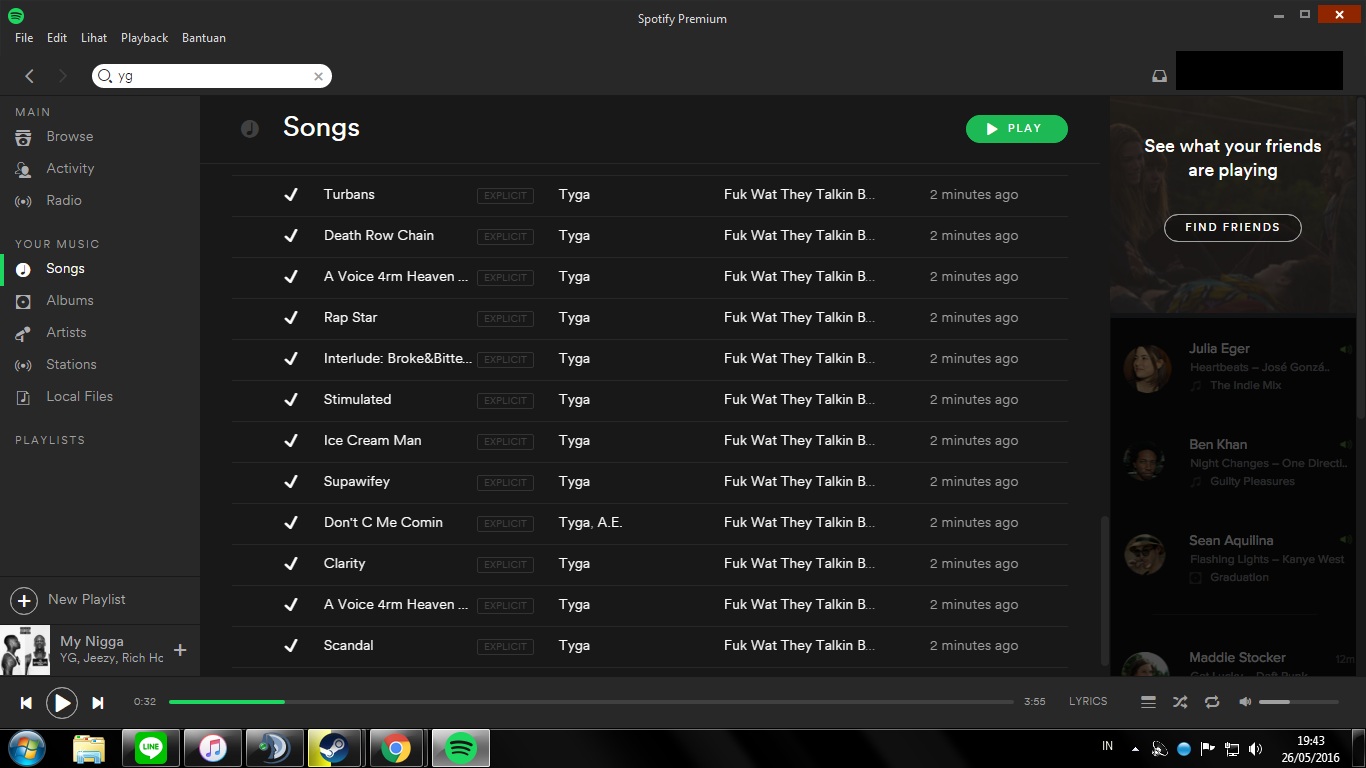Open the Bantuan menu
1366x768 pixels.
204,38
